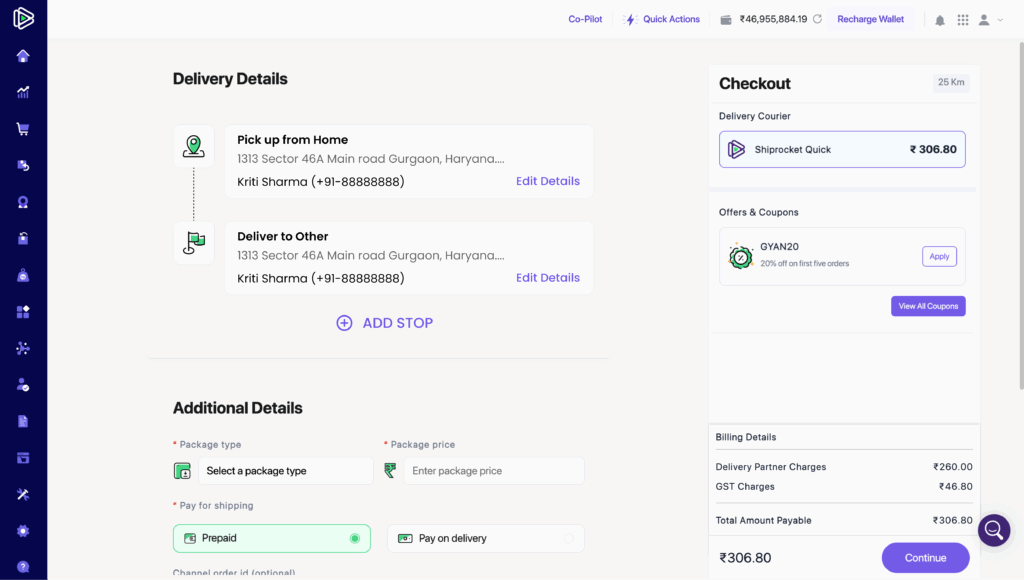
Task: Click the package price input field
Action: click(493, 471)
